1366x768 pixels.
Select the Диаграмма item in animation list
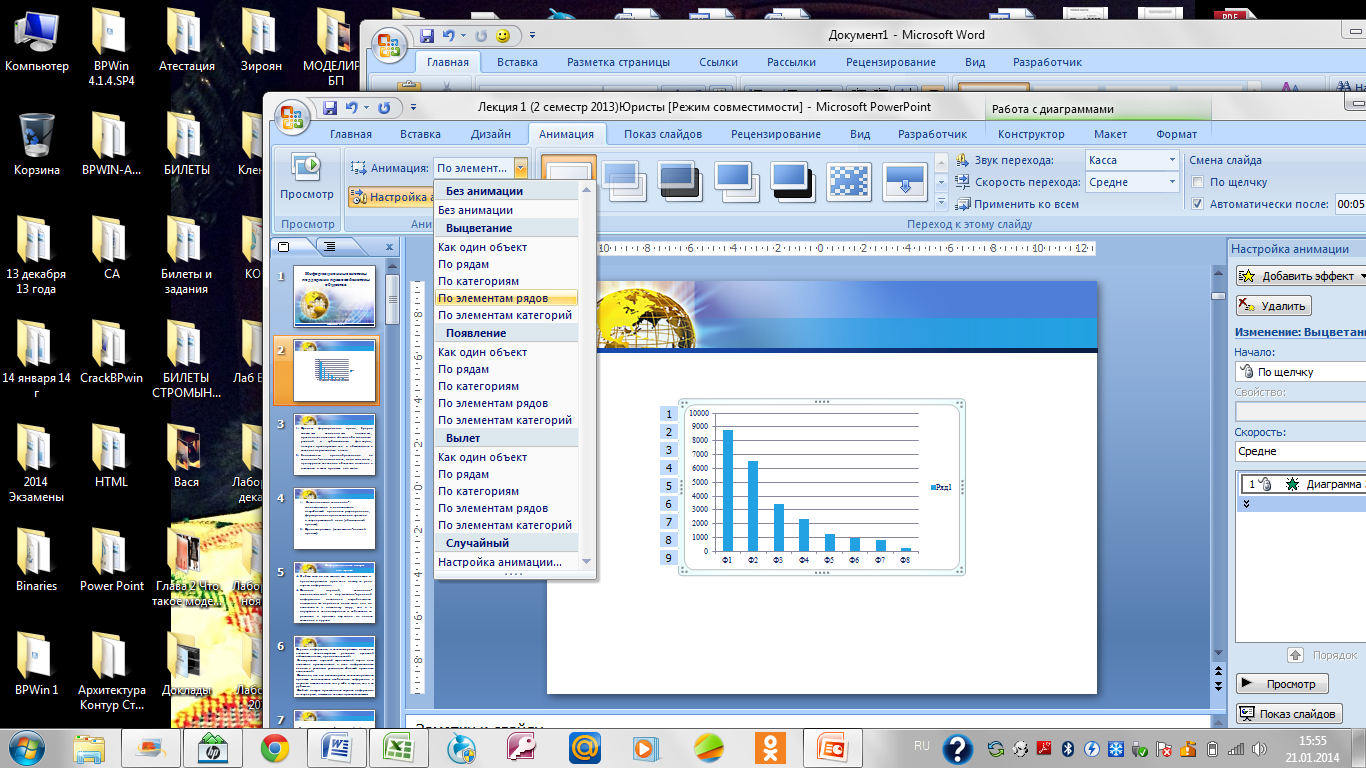pos(1304,484)
